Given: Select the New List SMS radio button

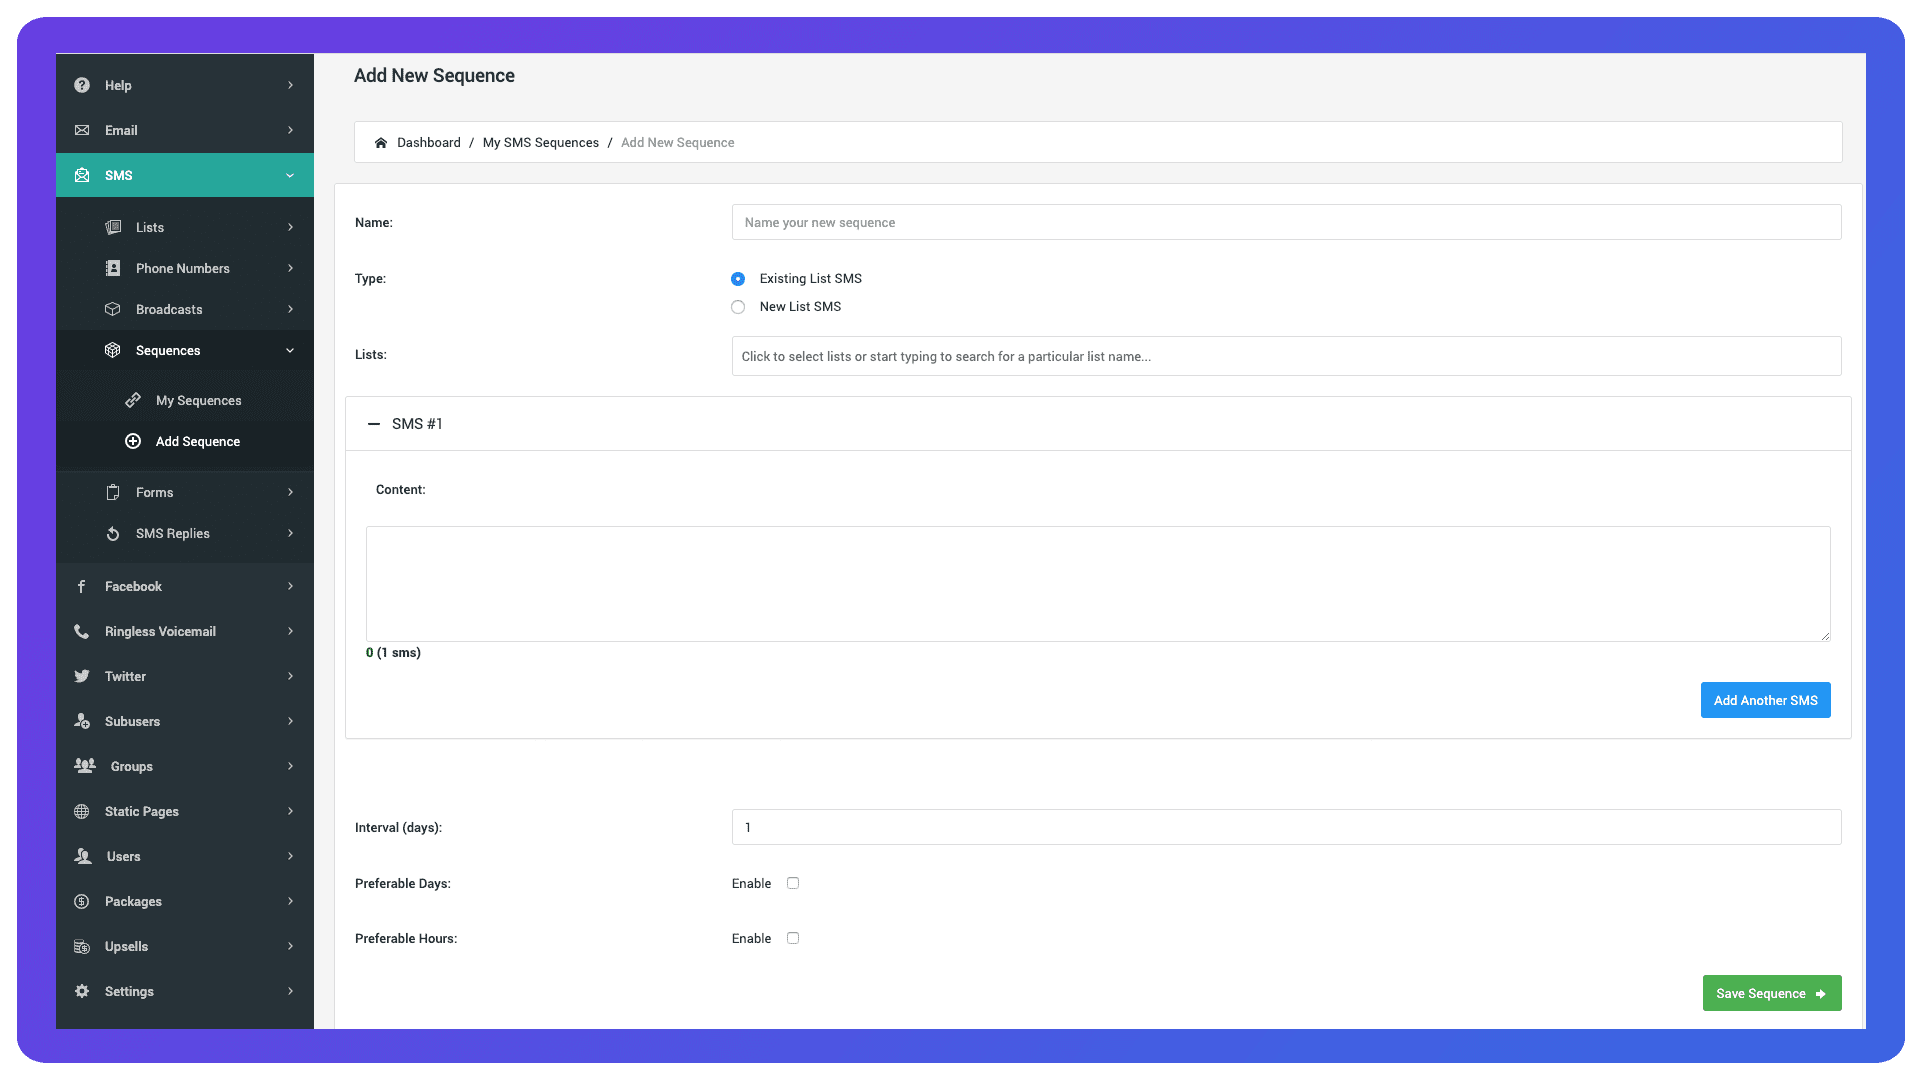Looking at the screenshot, I should pyautogui.click(x=738, y=307).
